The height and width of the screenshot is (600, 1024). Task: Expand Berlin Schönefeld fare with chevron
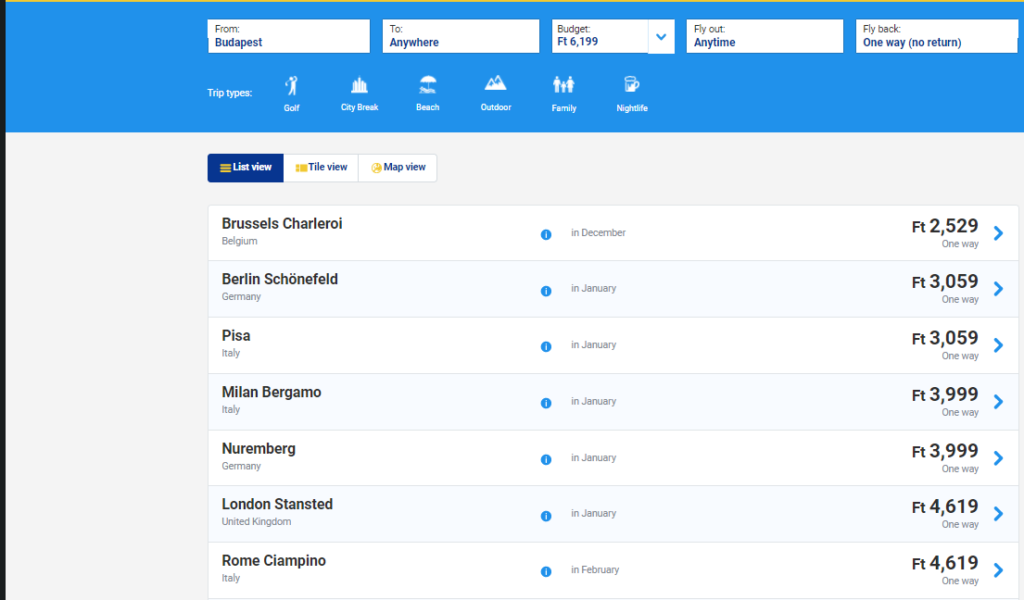(998, 289)
